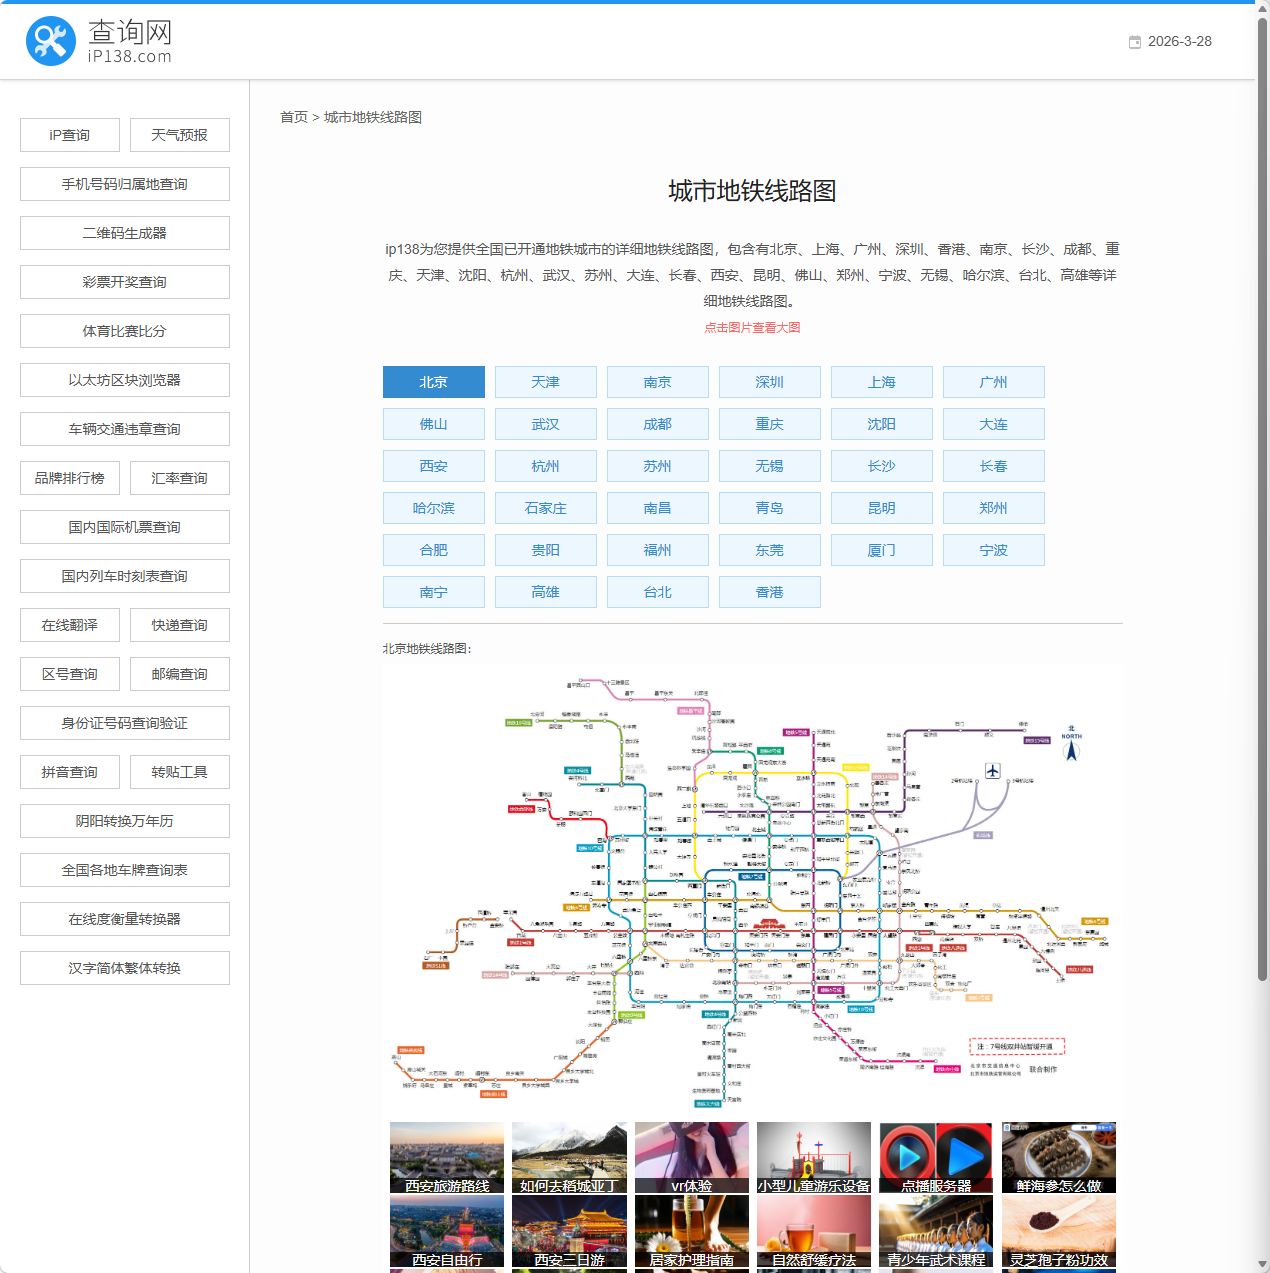Open the 鲜海参怎么做 thumbnail
This screenshot has height=1273, width=1270.
[1058, 1158]
